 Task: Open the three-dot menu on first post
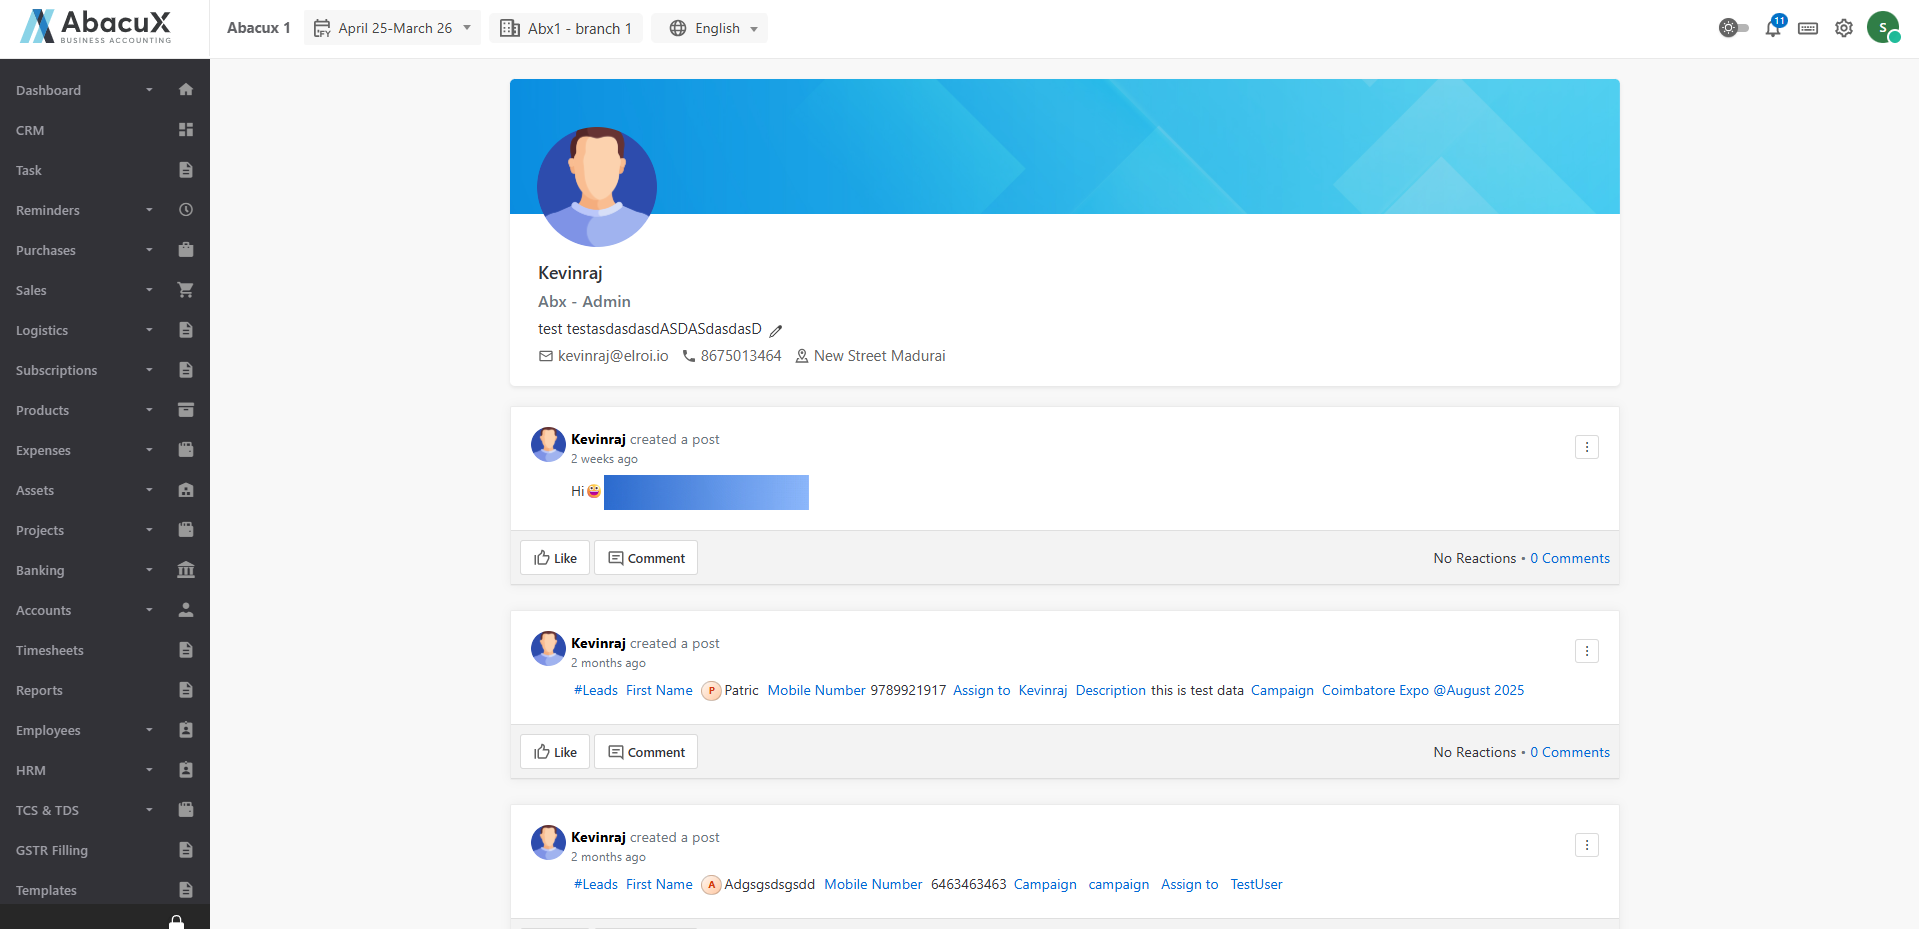tap(1587, 447)
